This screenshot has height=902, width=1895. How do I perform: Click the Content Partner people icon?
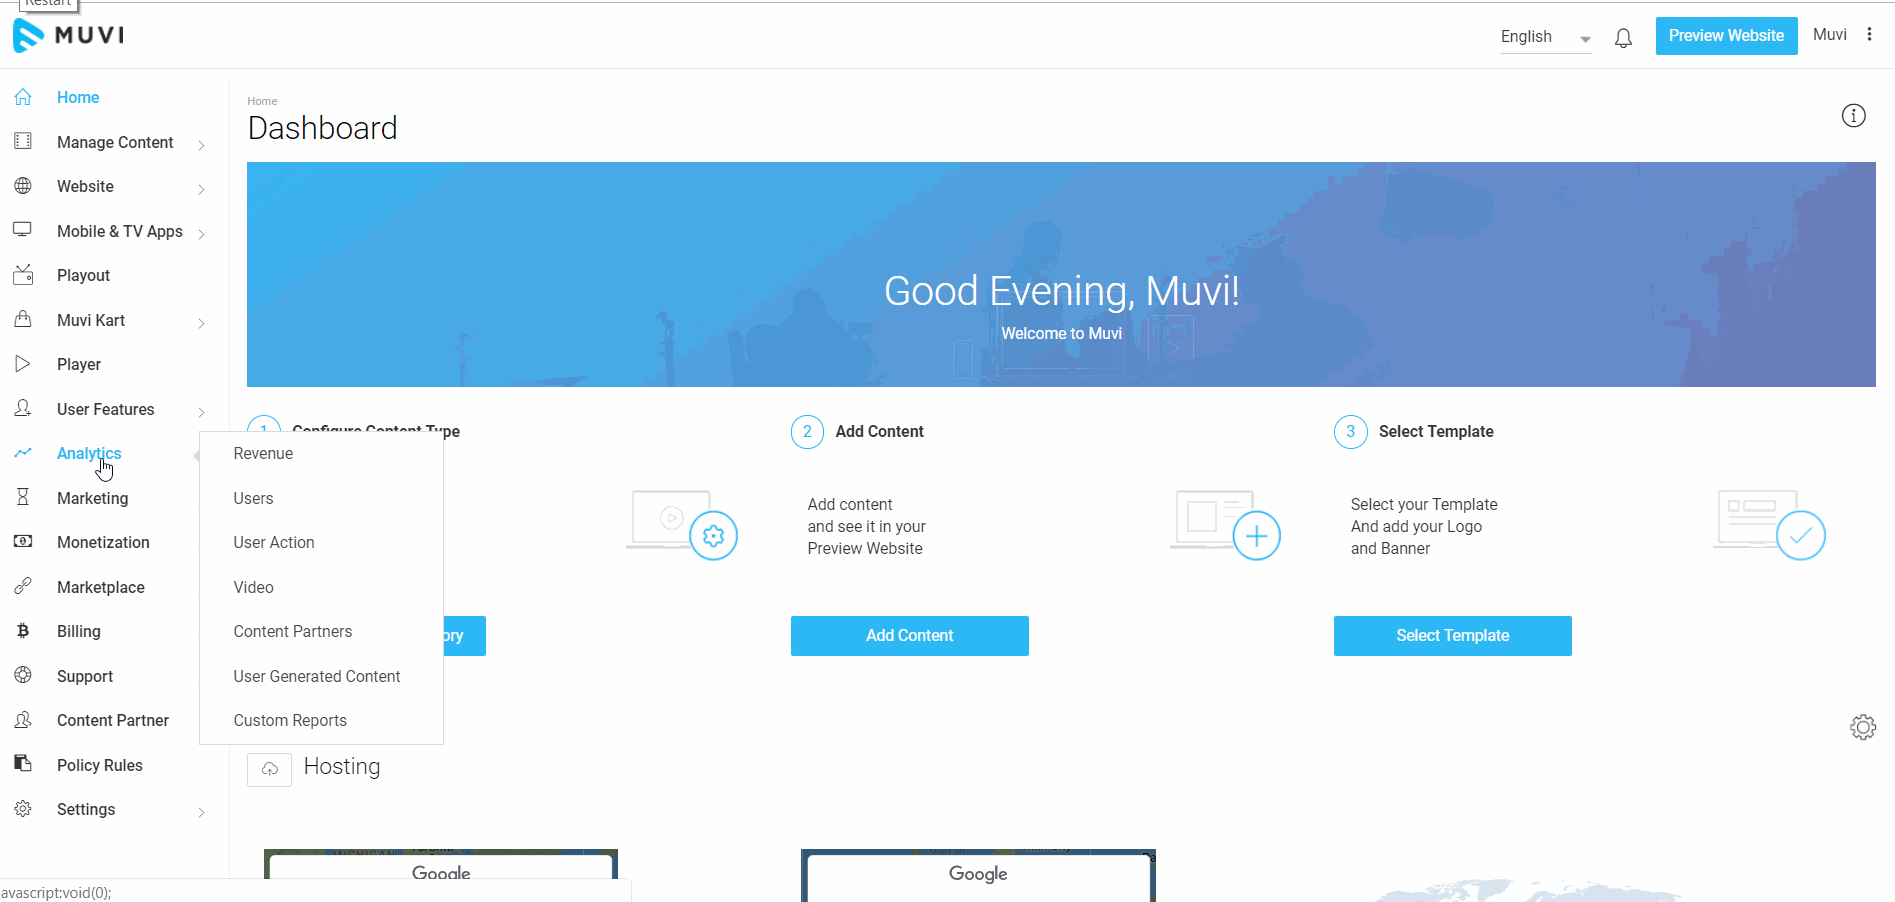tap(23, 720)
